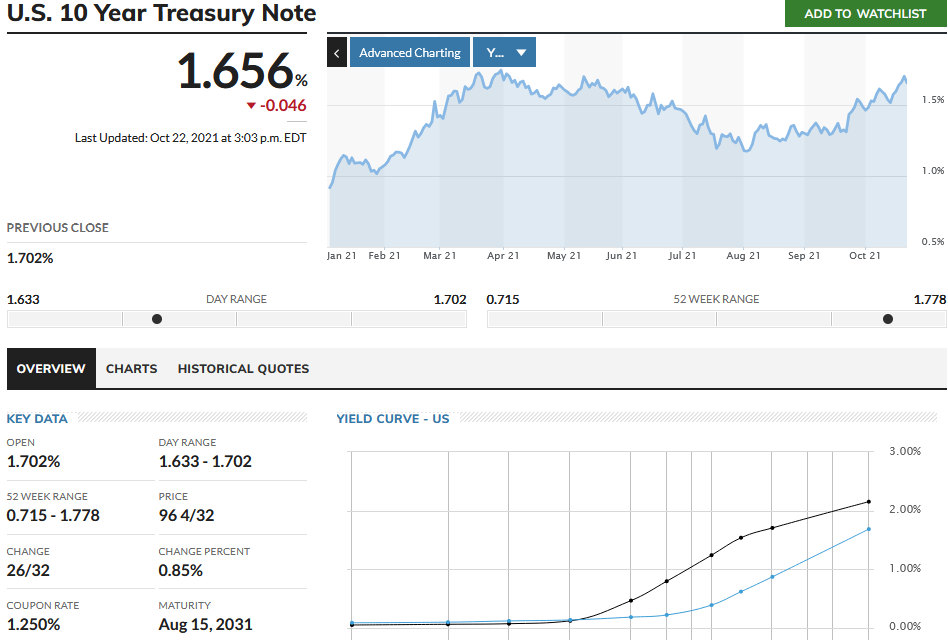Click the back chevron beside Advanced Charting
948x640 pixels.
tap(337, 52)
